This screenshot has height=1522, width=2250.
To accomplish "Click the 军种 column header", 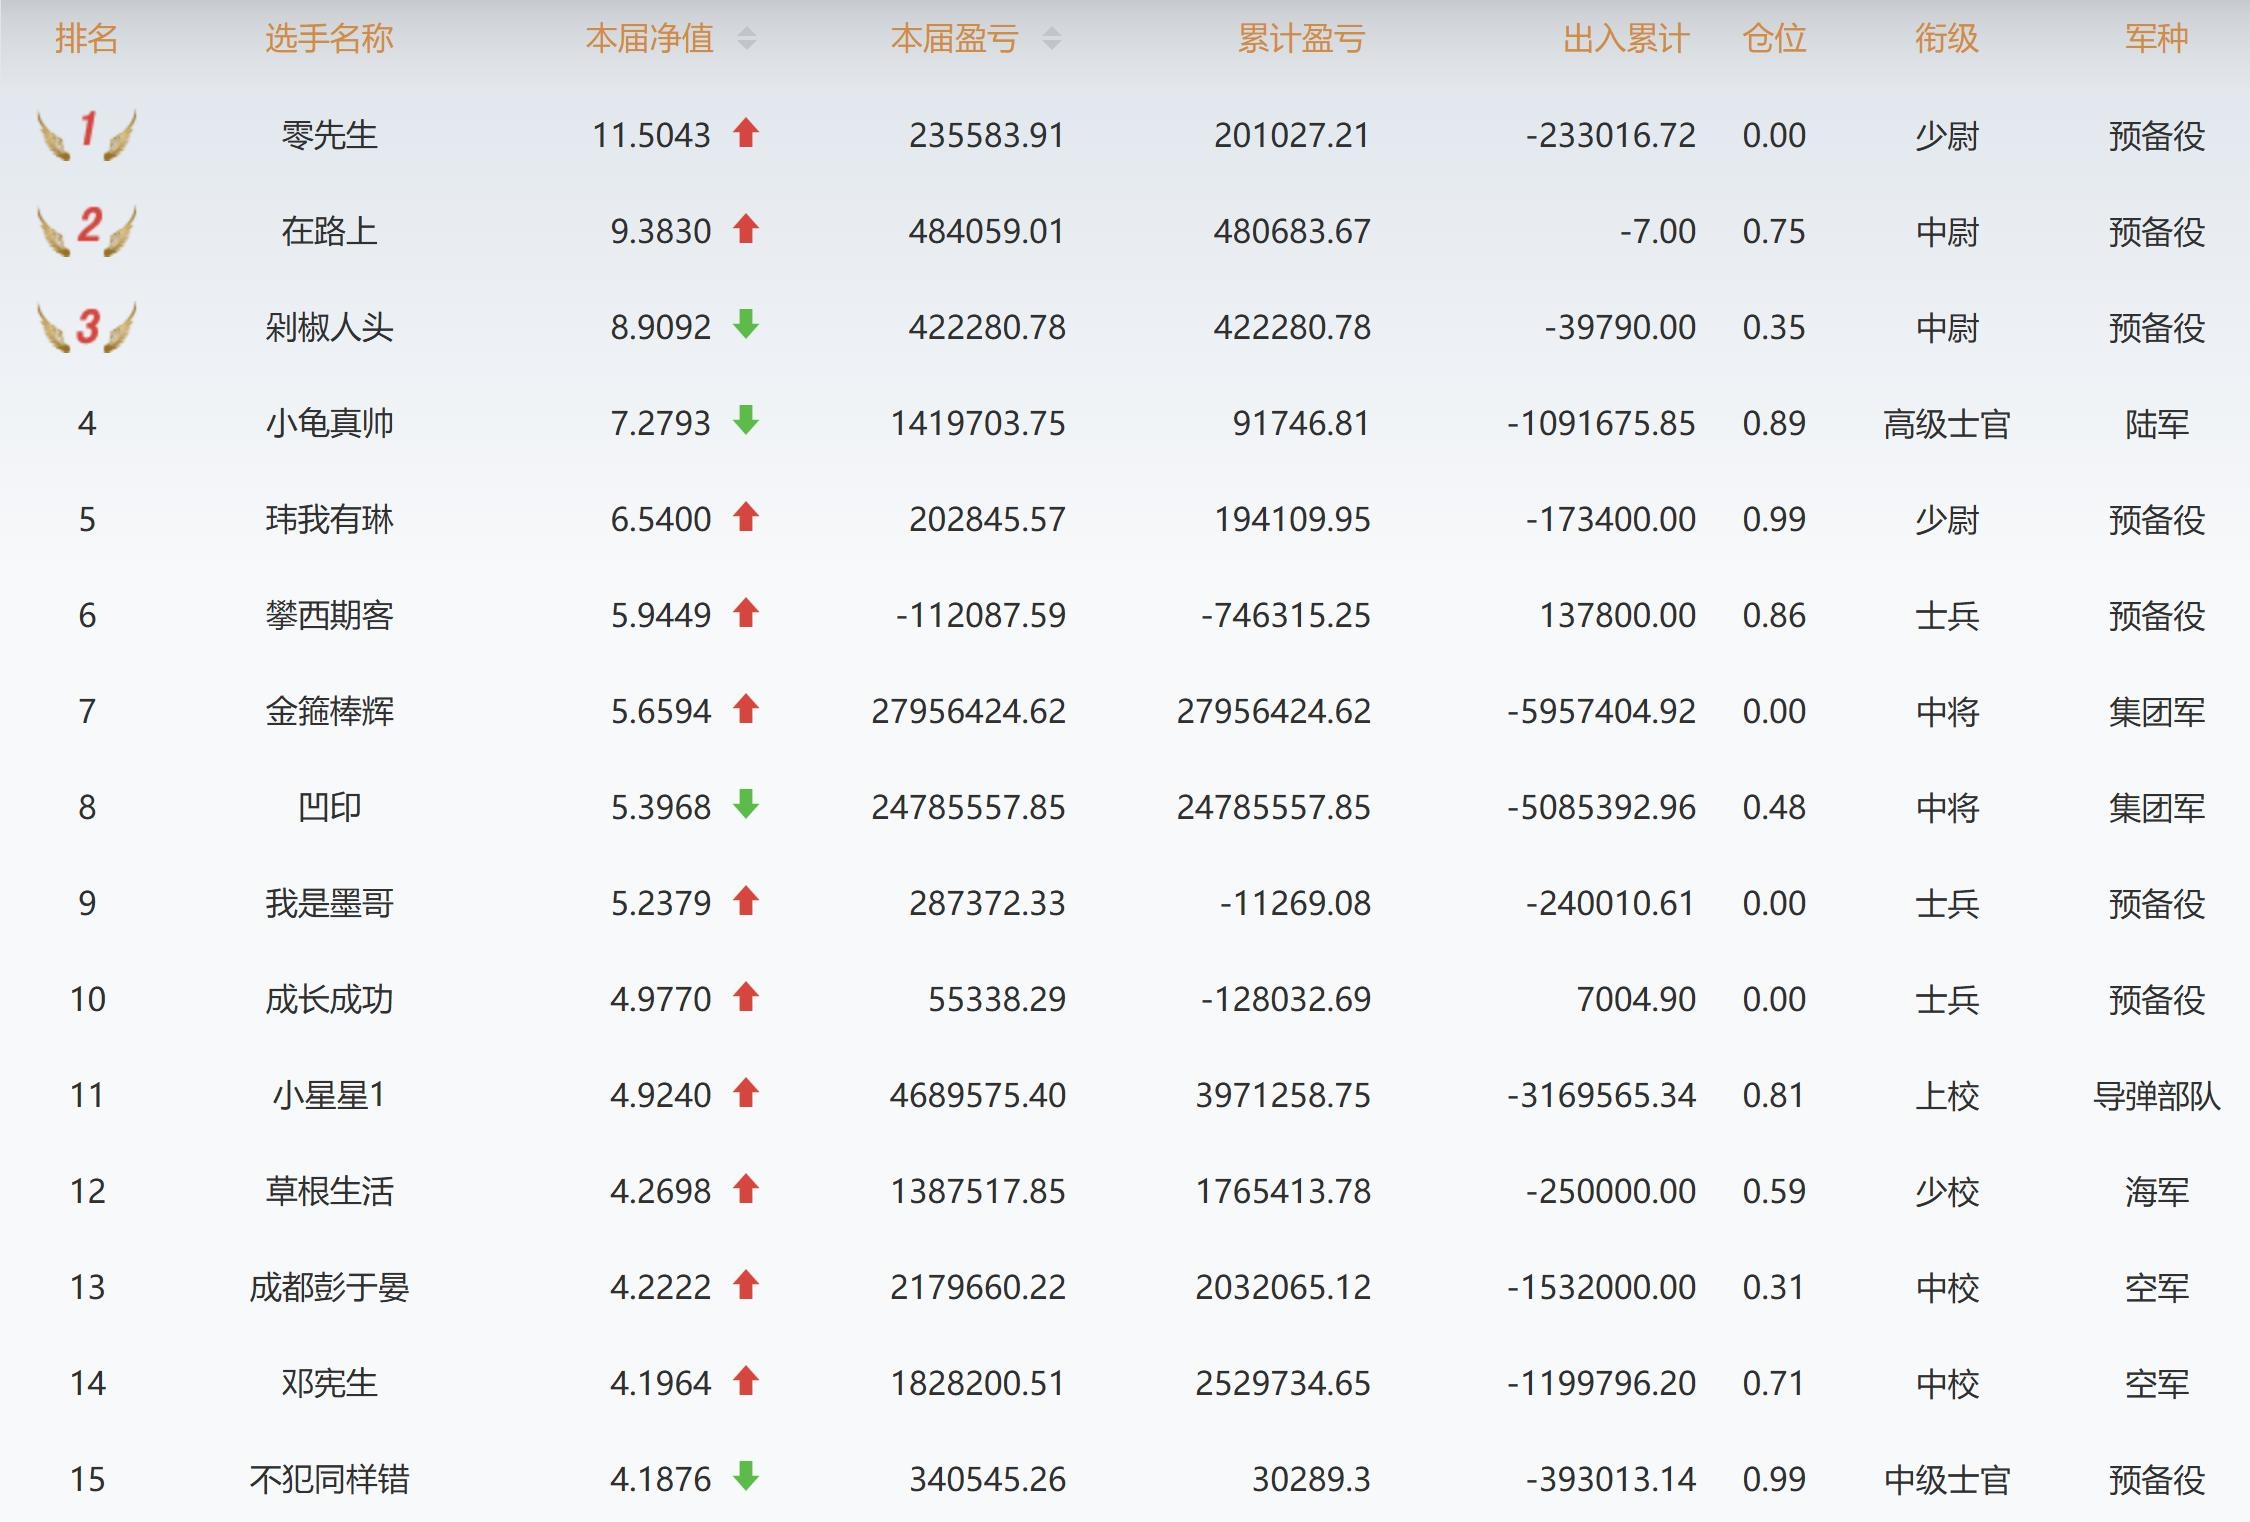I will point(2156,39).
